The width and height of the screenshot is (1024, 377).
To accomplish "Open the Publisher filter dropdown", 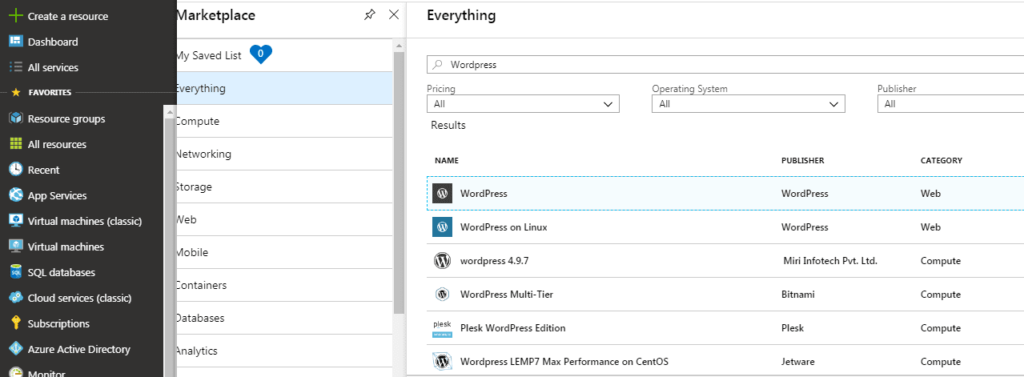I will (x=950, y=104).
